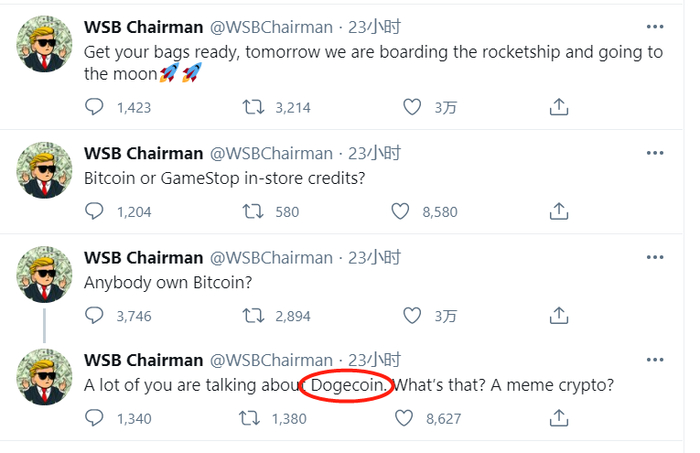Reply to the 'Anybody own Bitcoin?' tweet
This screenshot has width=700, height=453.
(95, 315)
